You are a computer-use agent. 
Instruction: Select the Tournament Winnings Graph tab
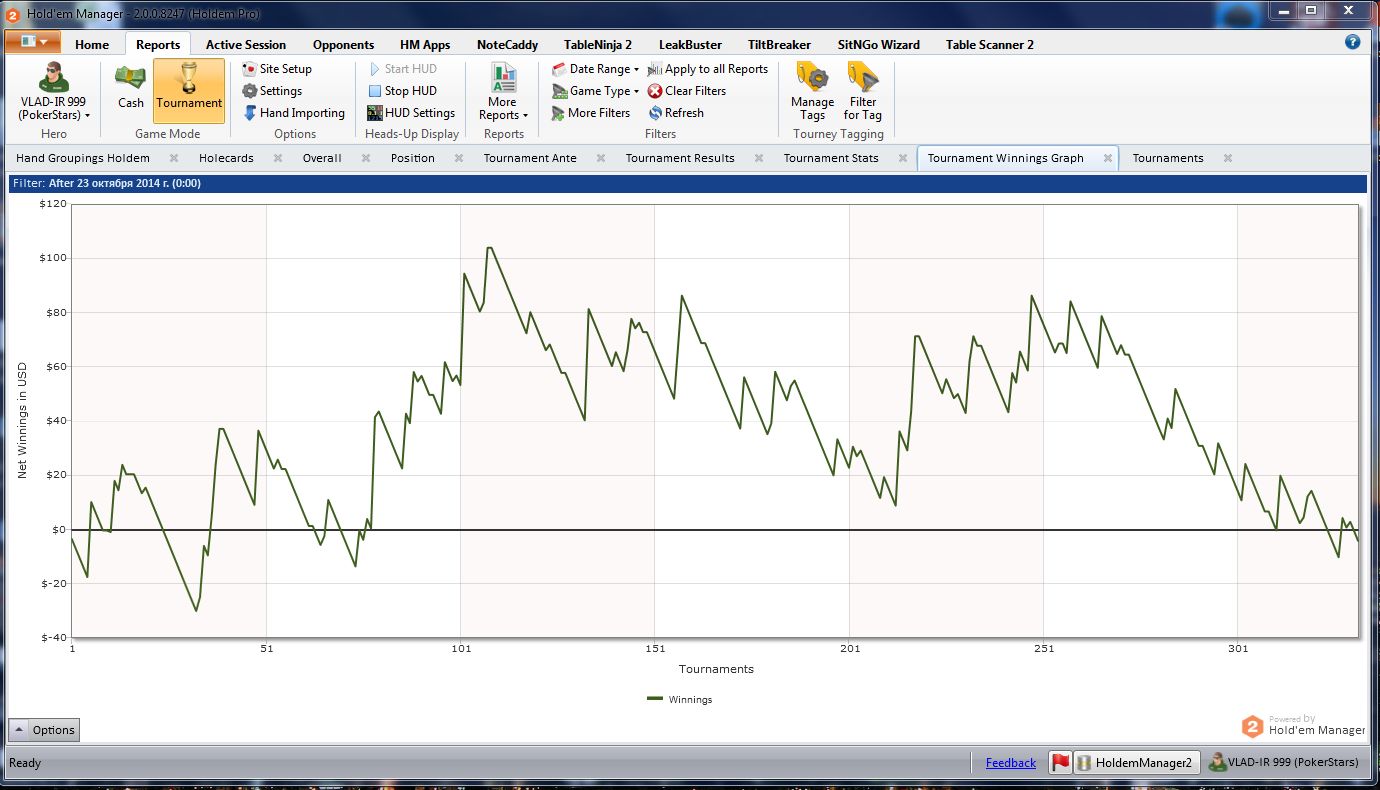tap(1006, 158)
